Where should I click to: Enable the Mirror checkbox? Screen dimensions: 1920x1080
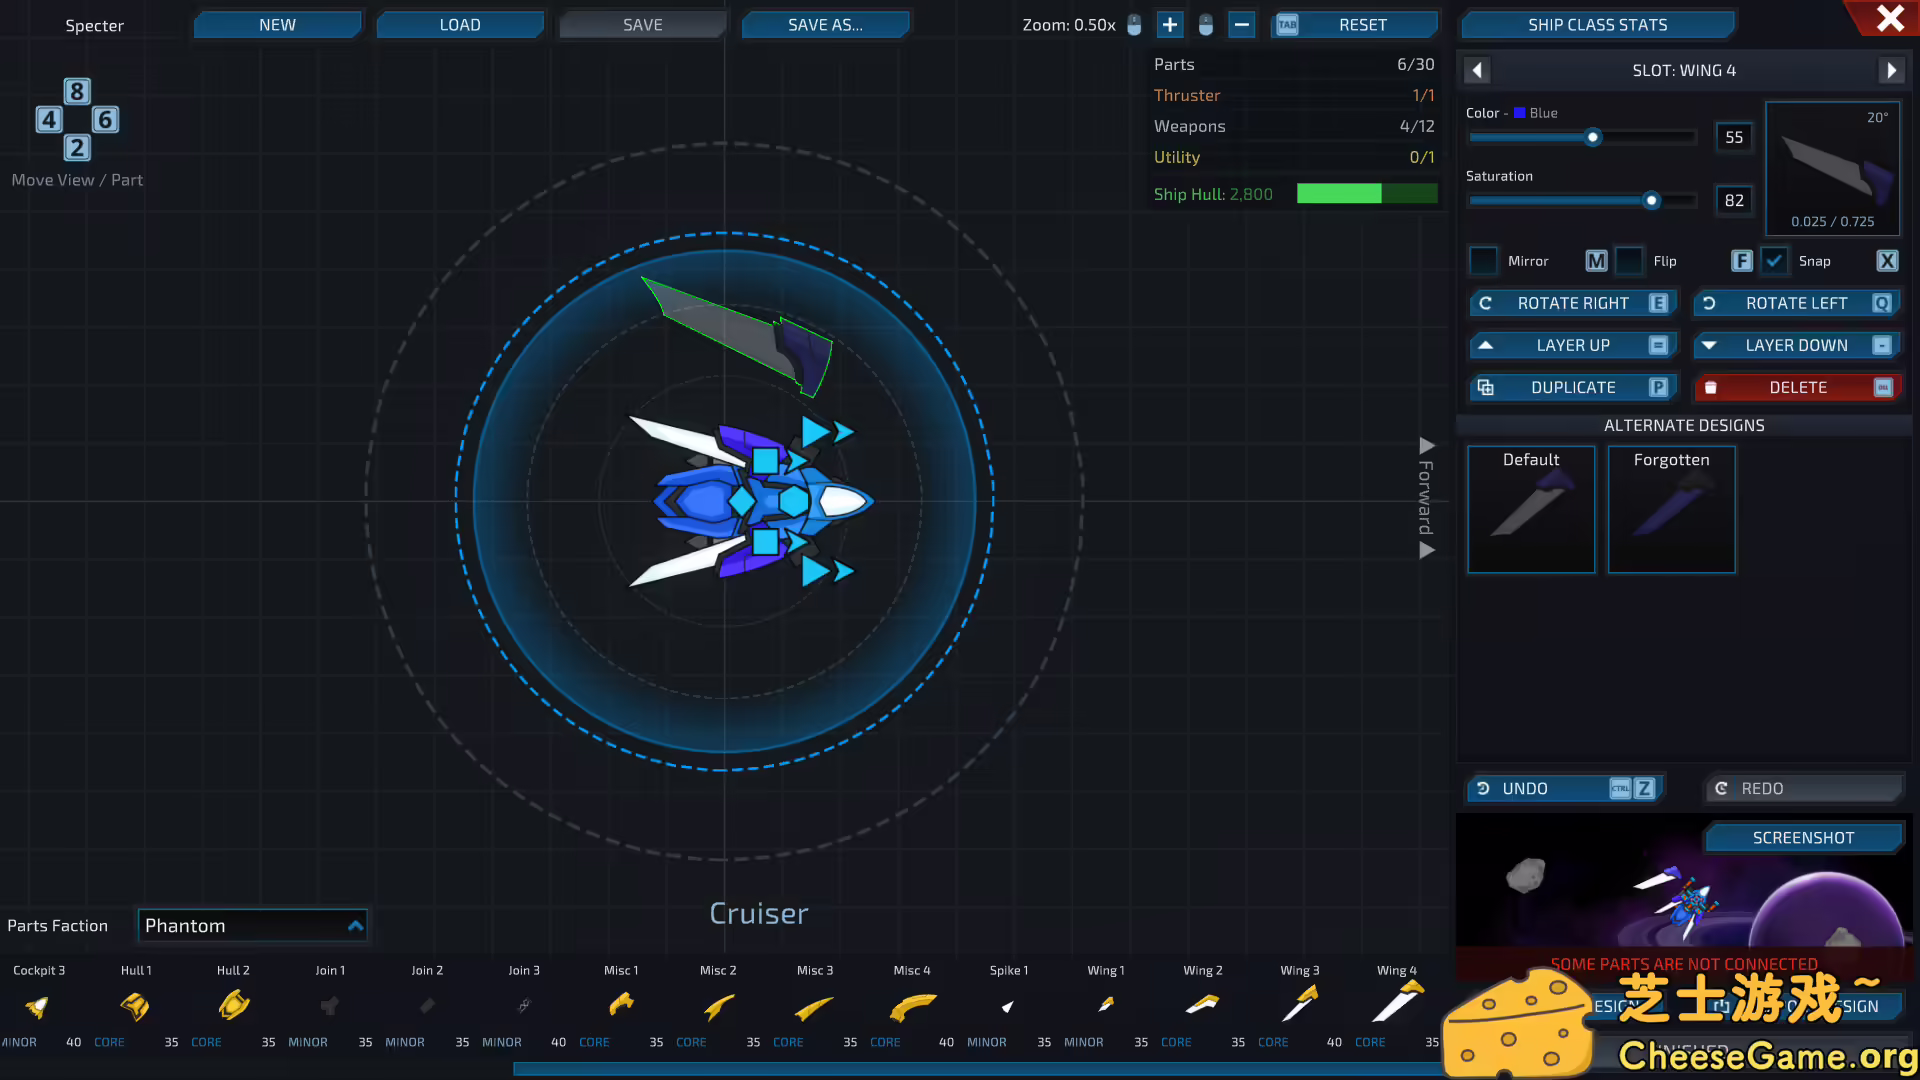[1483, 261]
